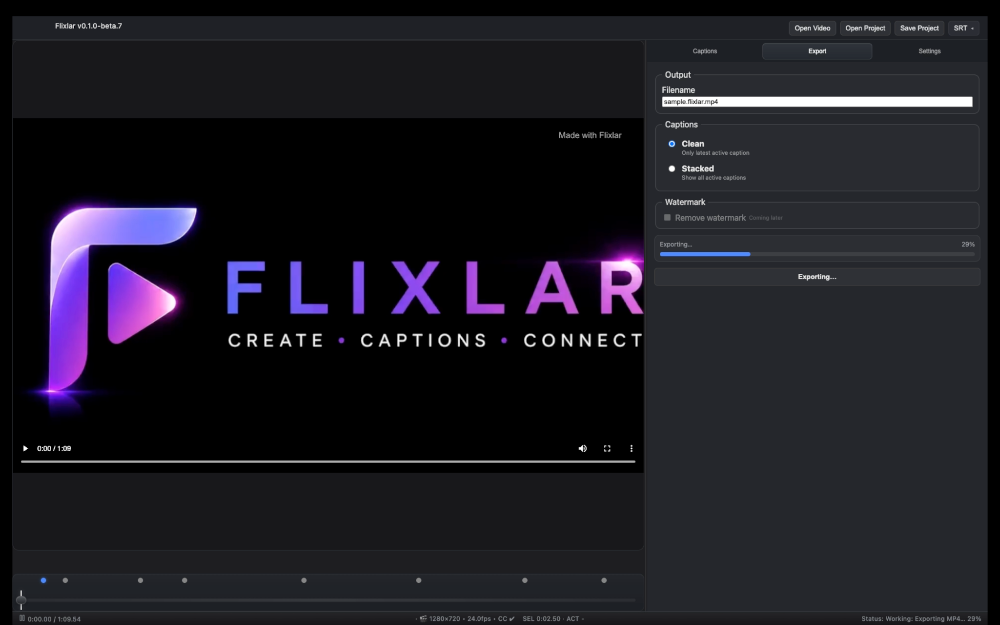
Task: Choose the Stacked captions radio option
Action: click(x=672, y=169)
